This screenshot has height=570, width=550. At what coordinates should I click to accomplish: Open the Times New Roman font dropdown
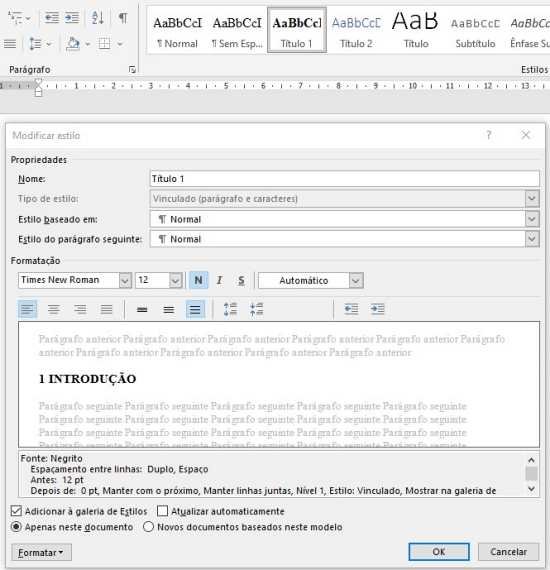[x=125, y=280]
